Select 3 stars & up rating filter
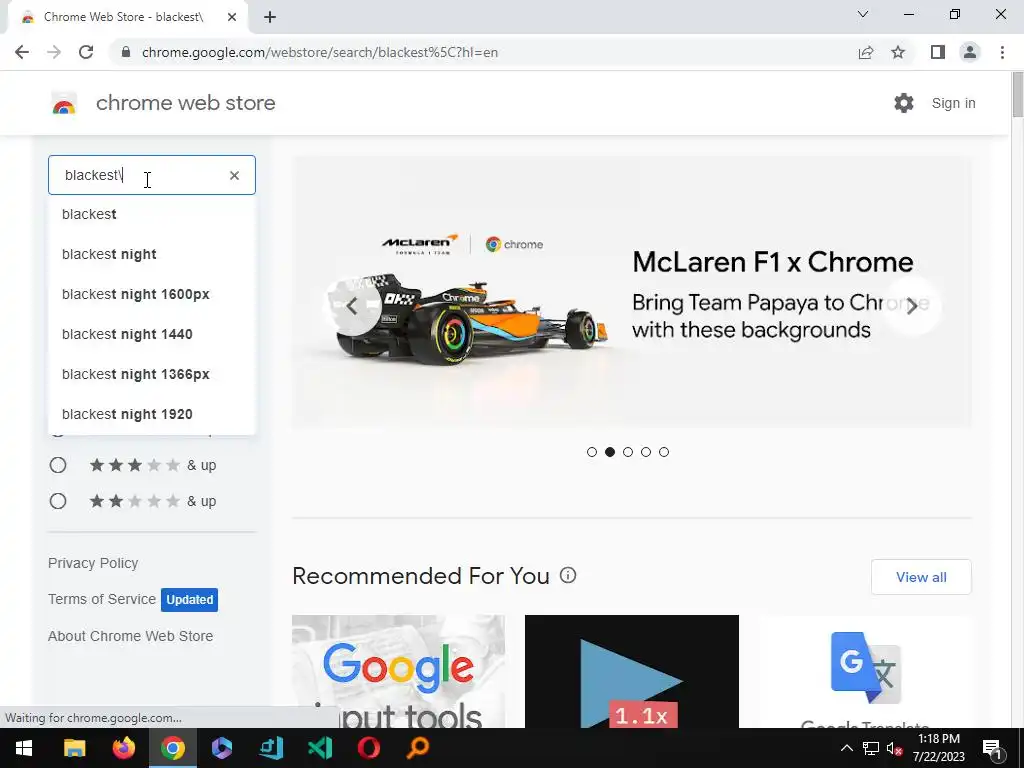Screen dimensions: 1024x768 58,465
